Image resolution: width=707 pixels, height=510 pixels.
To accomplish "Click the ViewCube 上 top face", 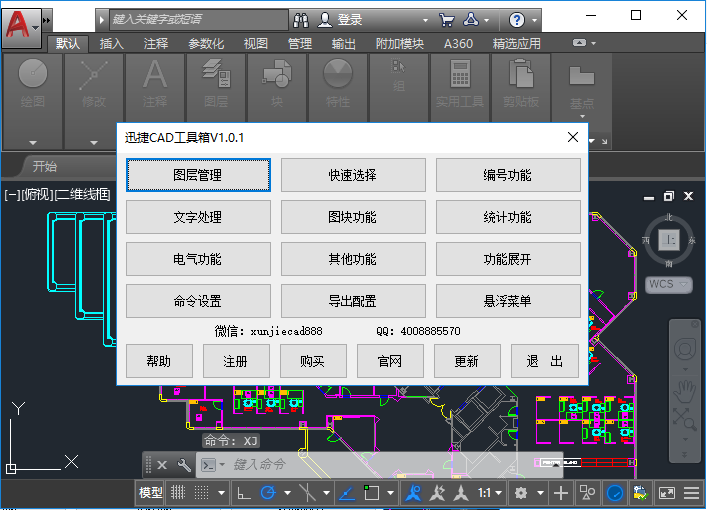I will (669, 240).
